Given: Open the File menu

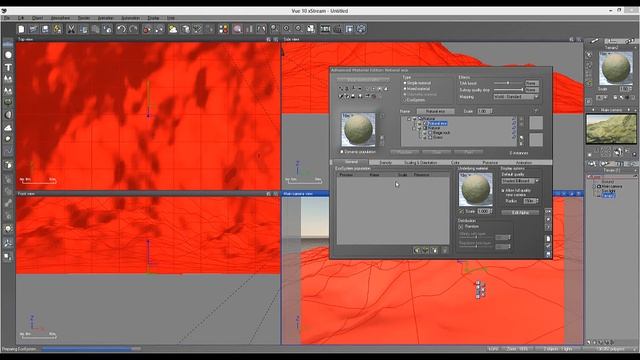Looking at the screenshot, I should click(7, 18).
